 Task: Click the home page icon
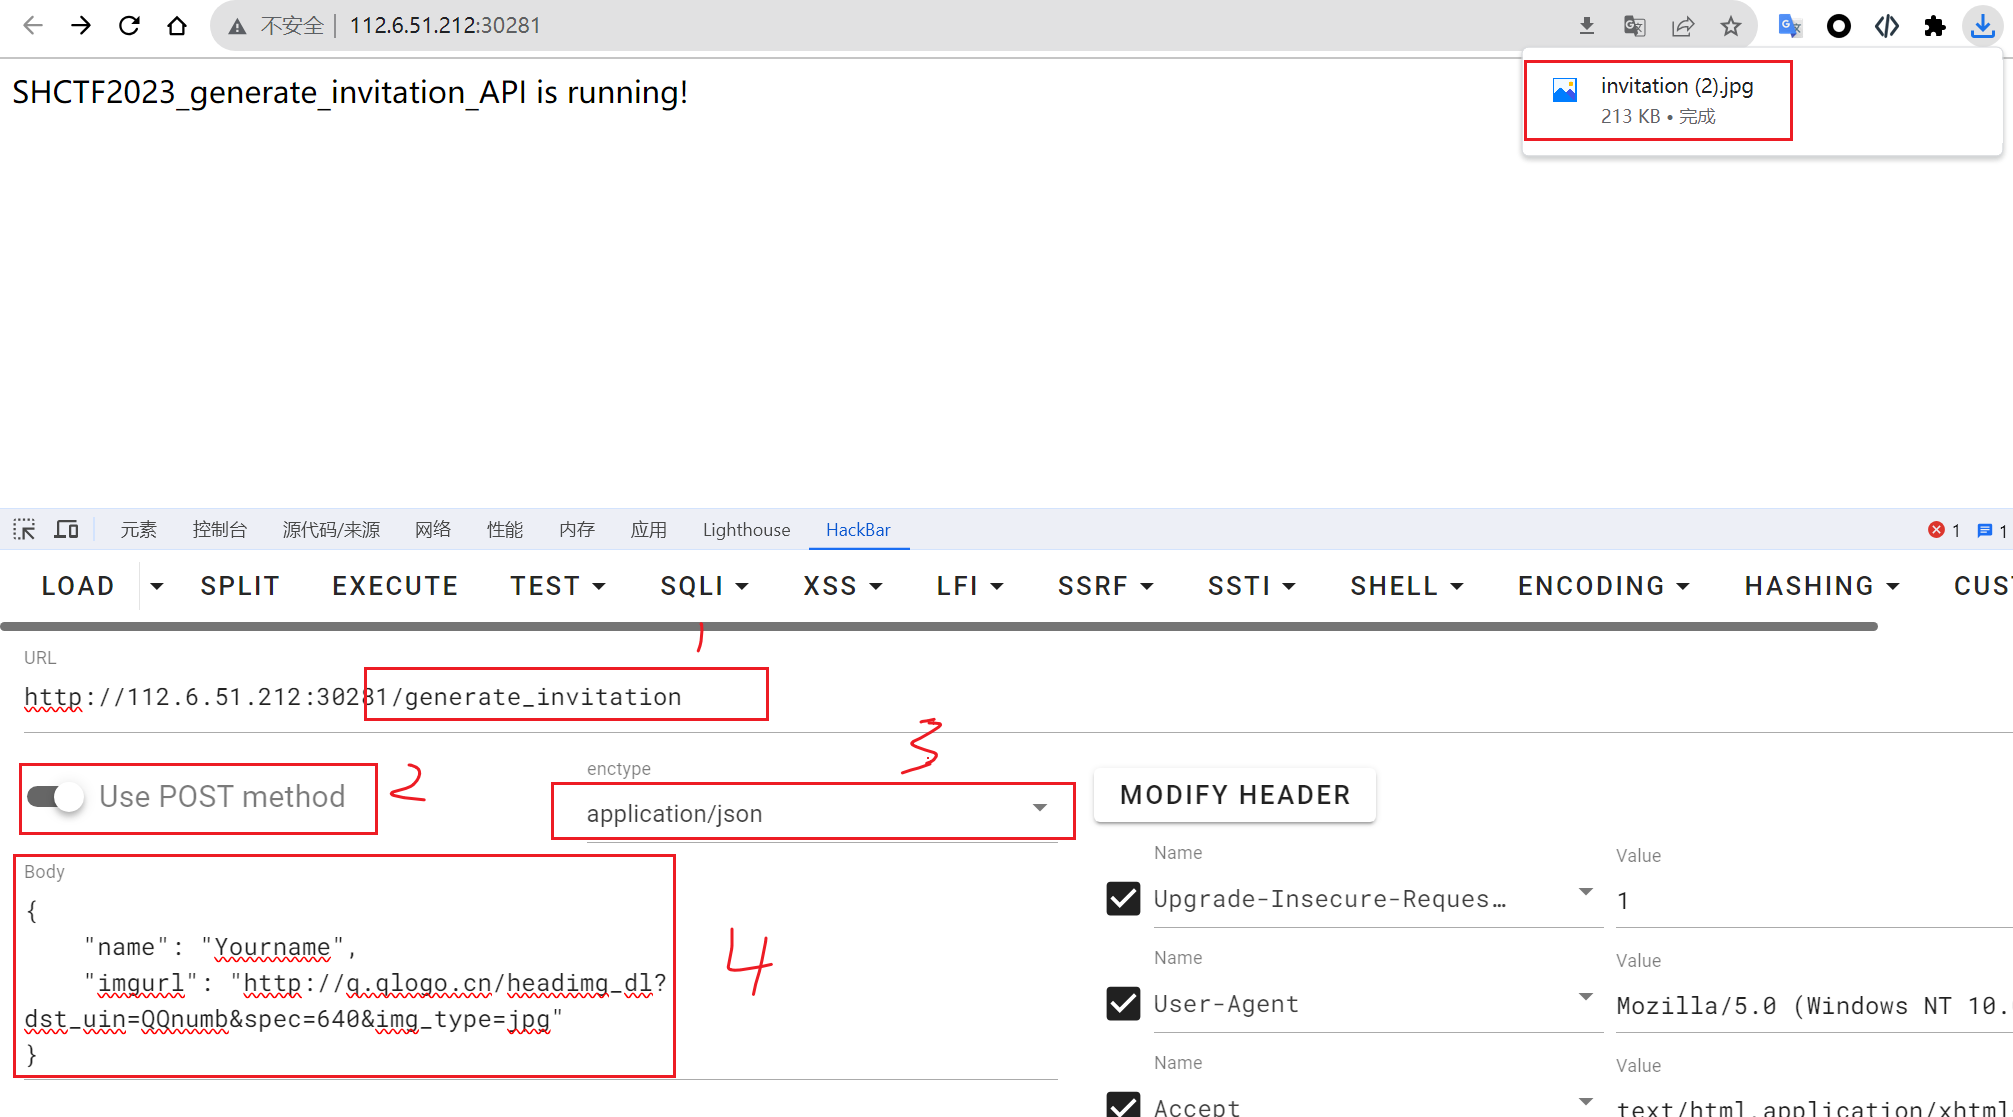[x=177, y=26]
